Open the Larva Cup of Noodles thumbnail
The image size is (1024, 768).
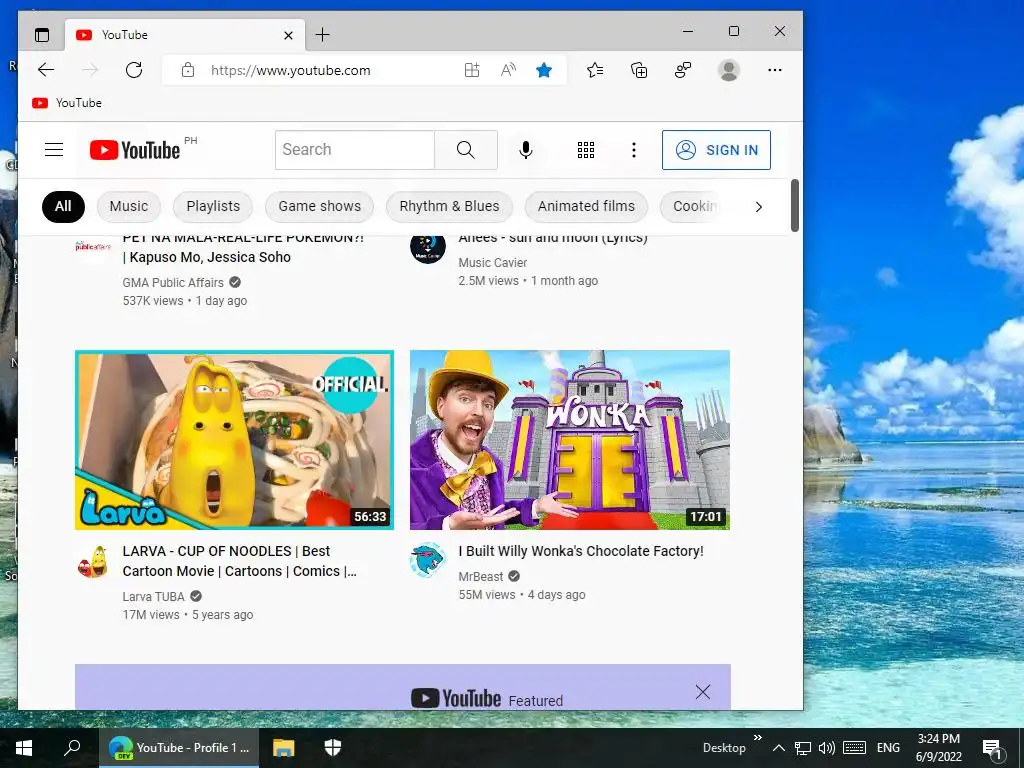pos(234,440)
